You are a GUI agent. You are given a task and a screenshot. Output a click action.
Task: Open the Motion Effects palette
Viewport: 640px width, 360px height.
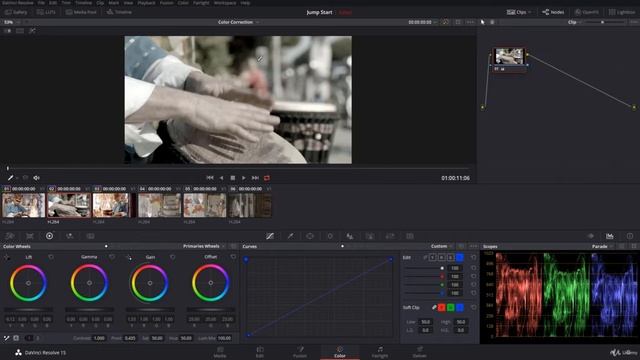[90, 236]
